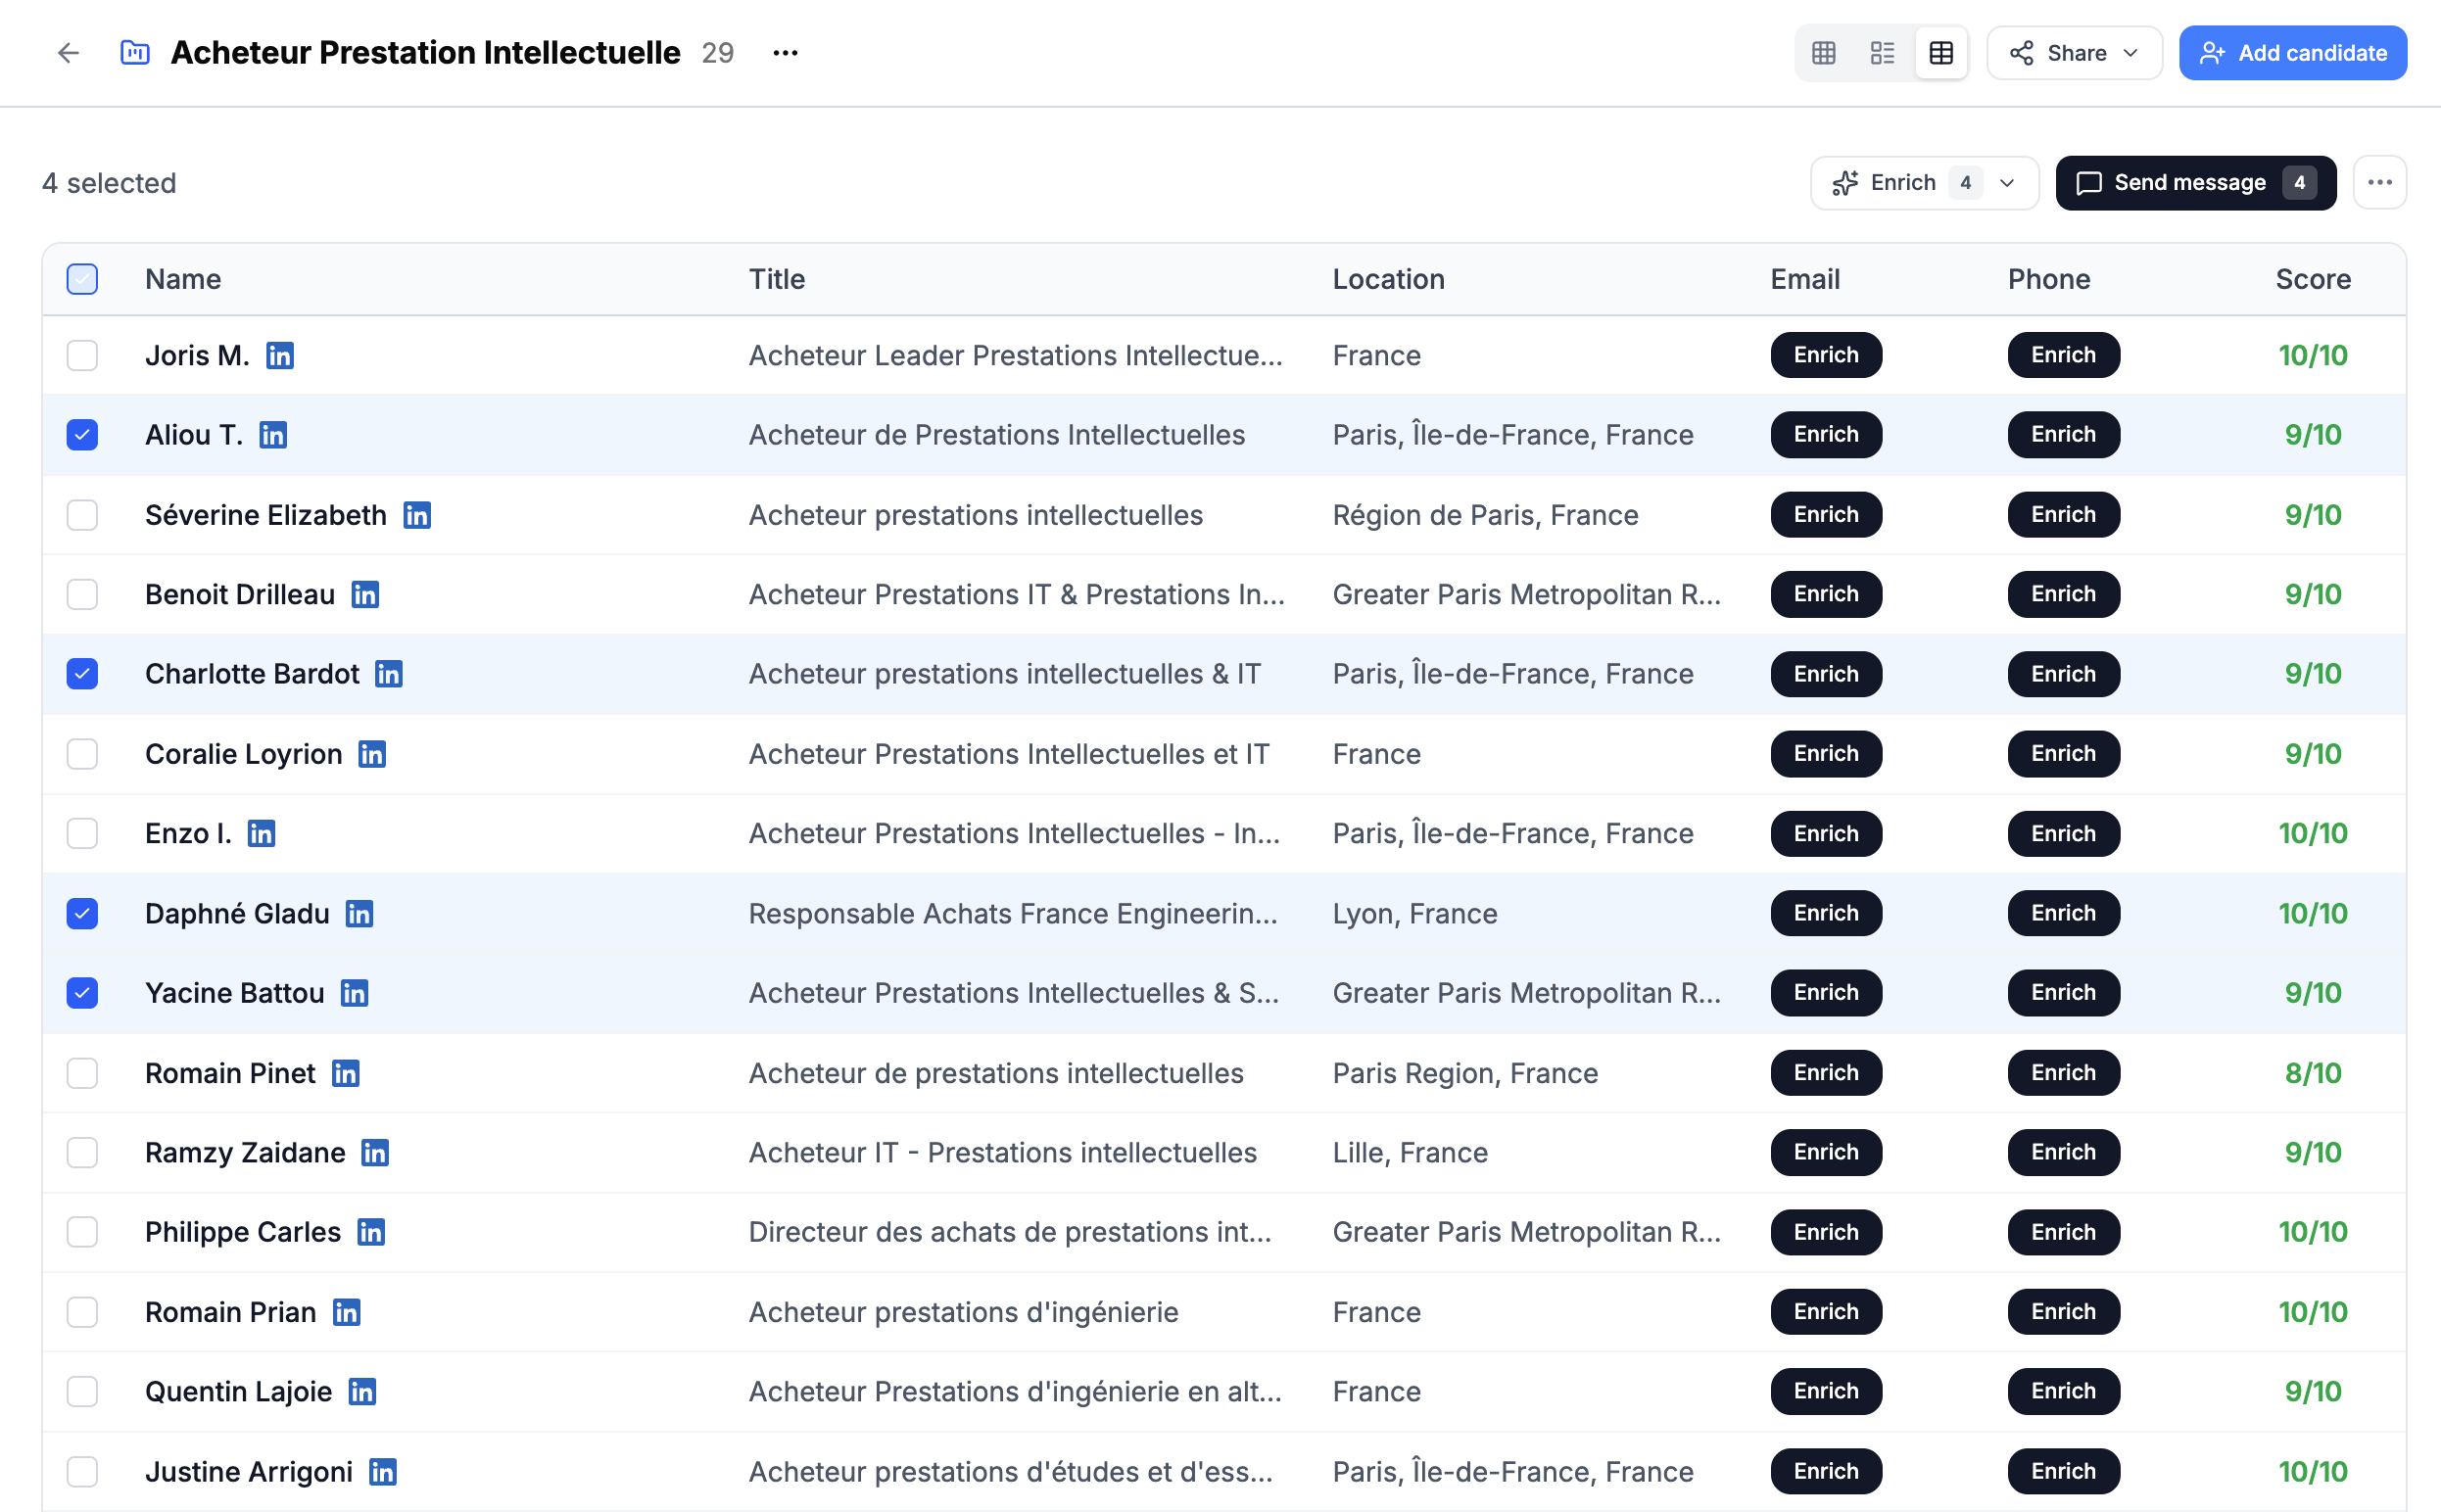Open Charlotte Bardot's LinkedIn icon
The width and height of the screenshot is (2441, 1512).
[x=388, y=674]
